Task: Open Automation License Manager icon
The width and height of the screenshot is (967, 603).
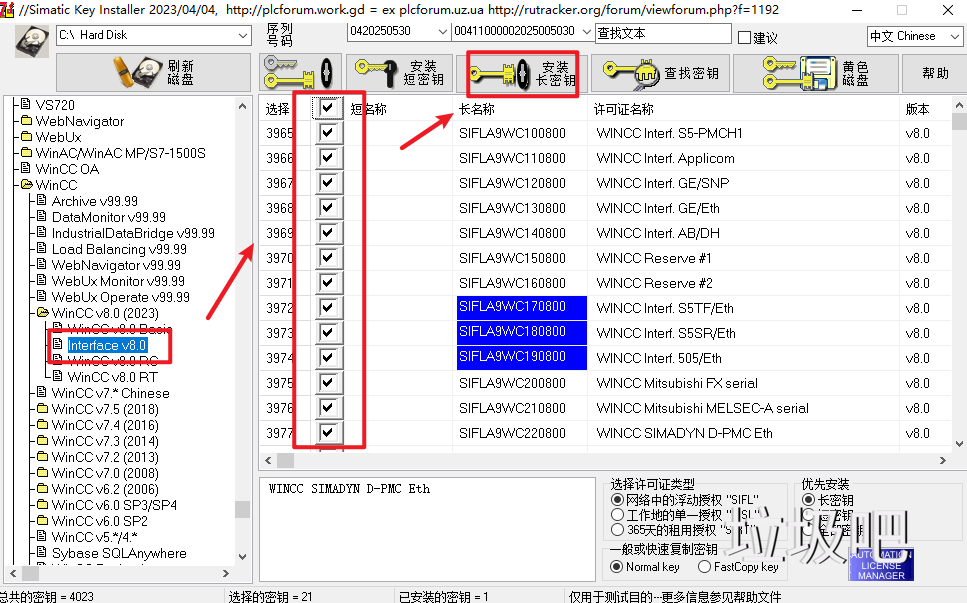Action: (880, 565)
